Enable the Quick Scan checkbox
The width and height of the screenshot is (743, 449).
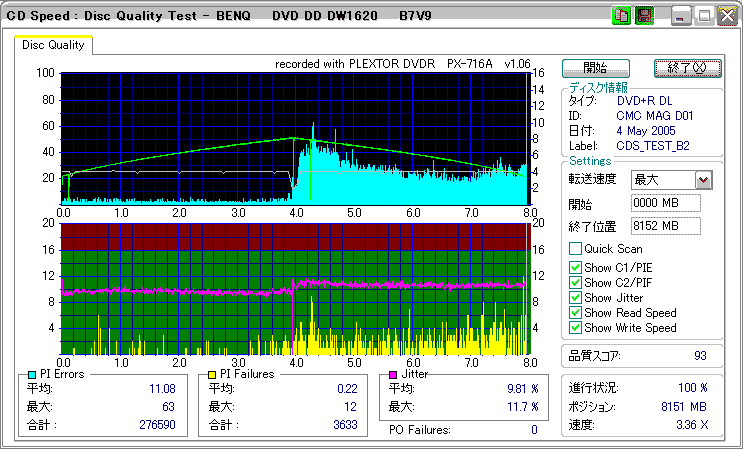click(x=575, y=249)
